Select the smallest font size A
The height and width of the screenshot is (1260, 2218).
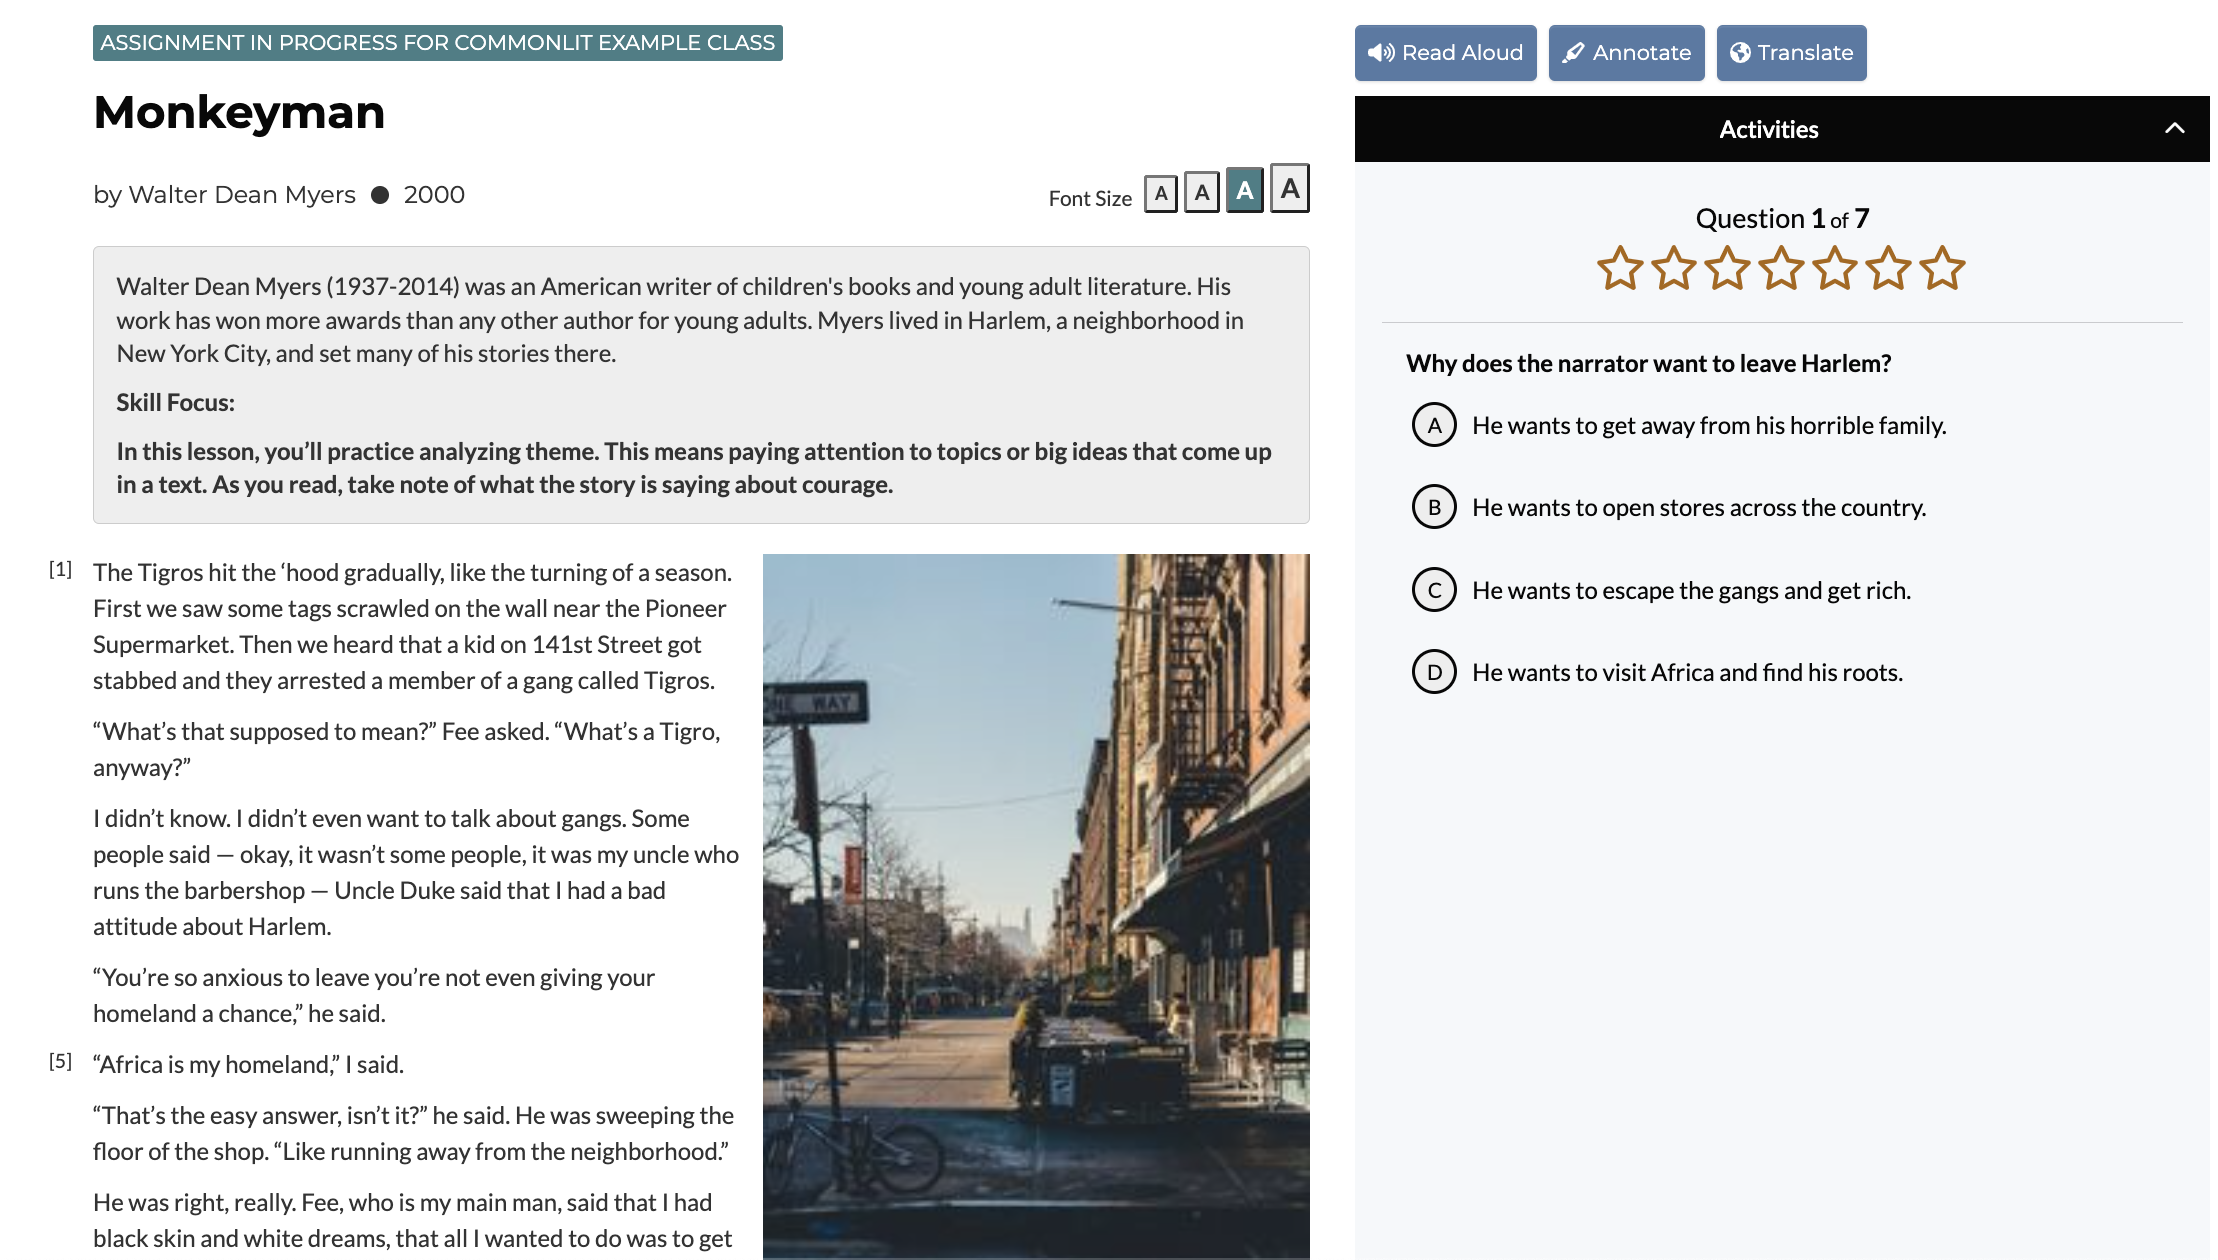1160,193
